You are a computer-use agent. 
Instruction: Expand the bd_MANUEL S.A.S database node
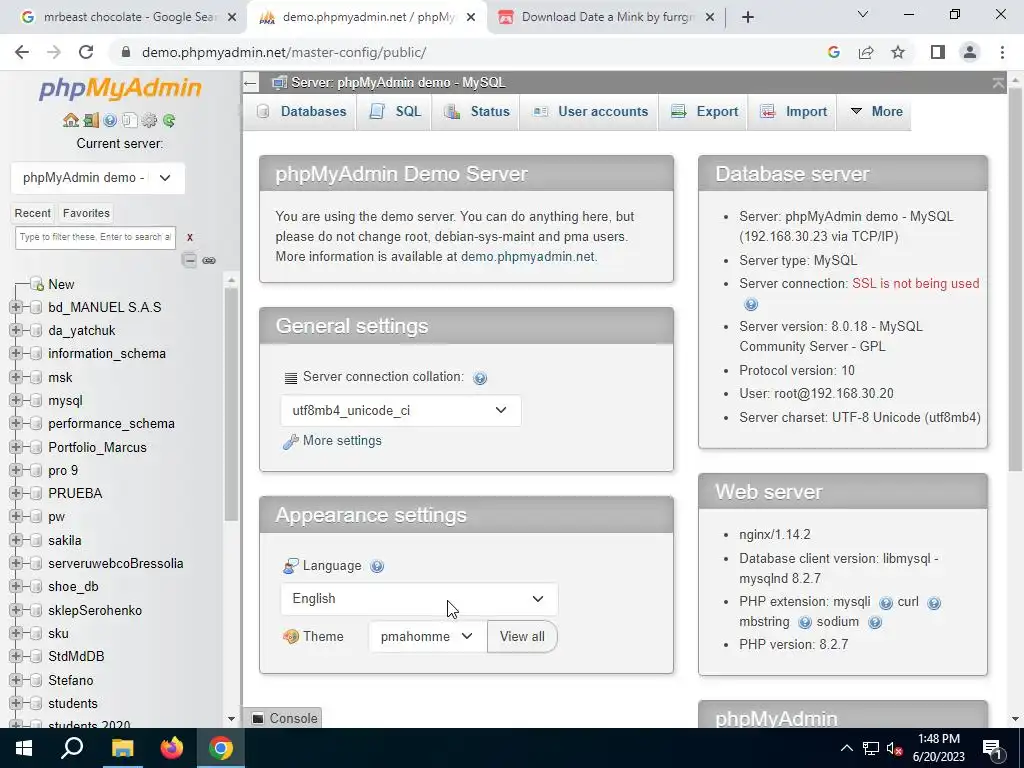pyautogui.click(x=16, y=308)
